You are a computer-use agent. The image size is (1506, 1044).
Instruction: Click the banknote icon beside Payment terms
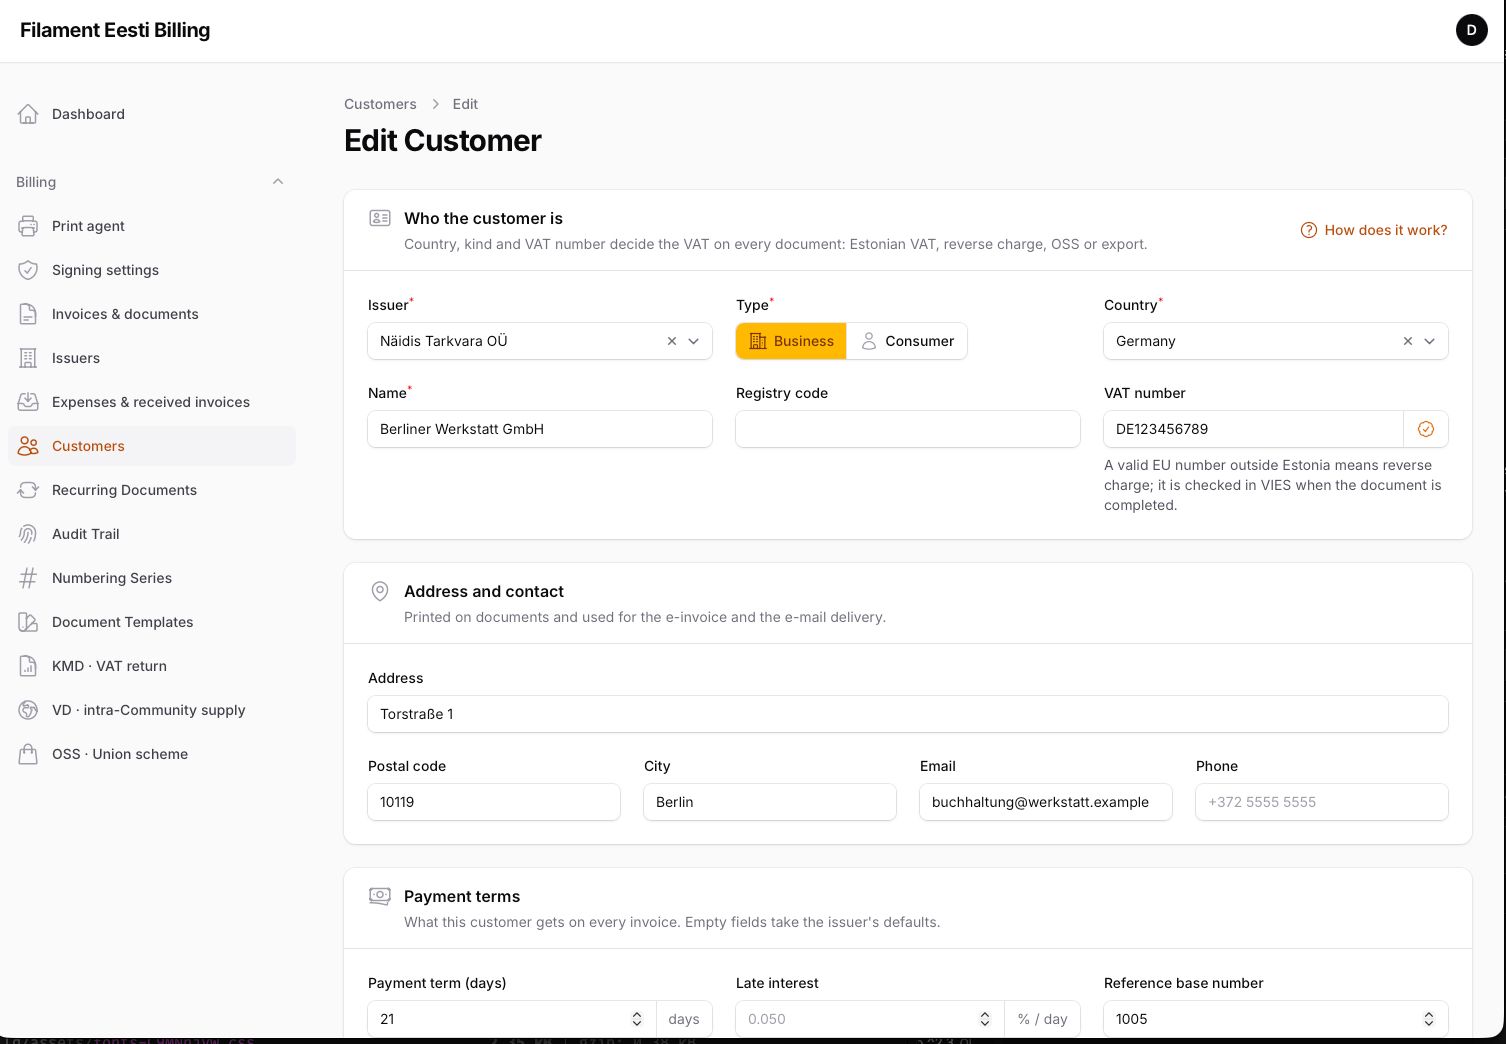380,896
